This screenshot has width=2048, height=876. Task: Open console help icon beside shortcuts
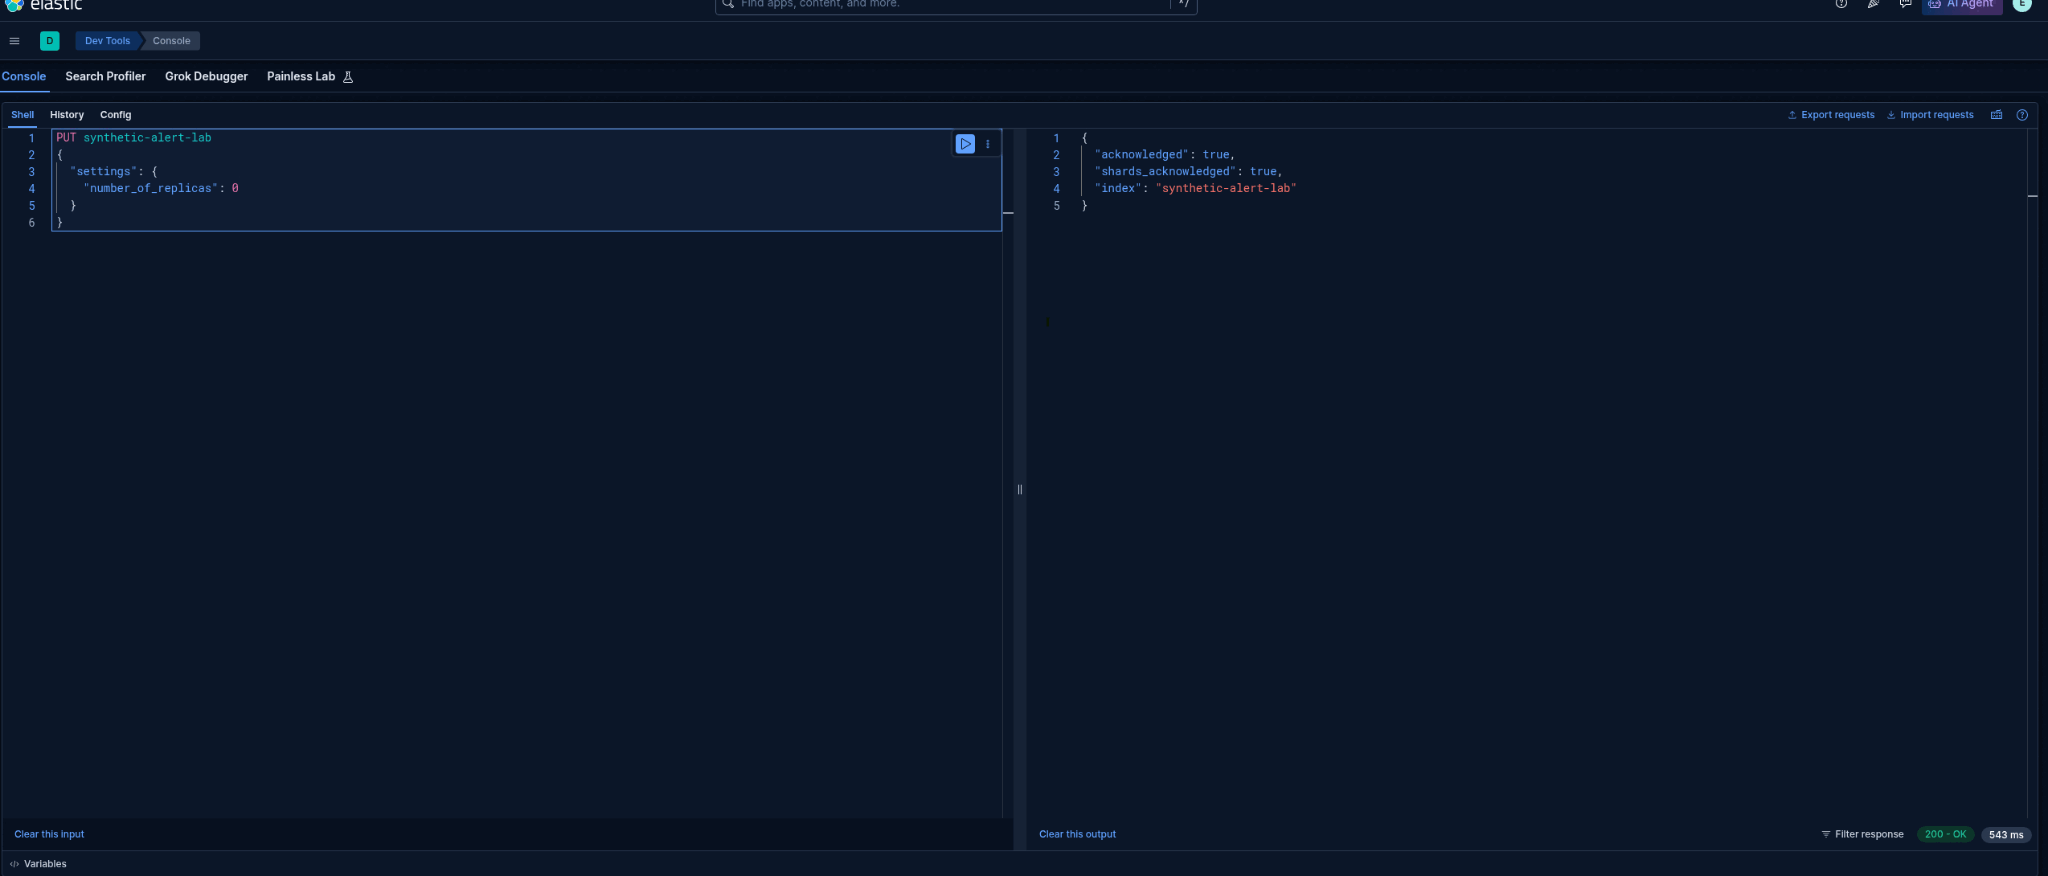pos(2022,115)
